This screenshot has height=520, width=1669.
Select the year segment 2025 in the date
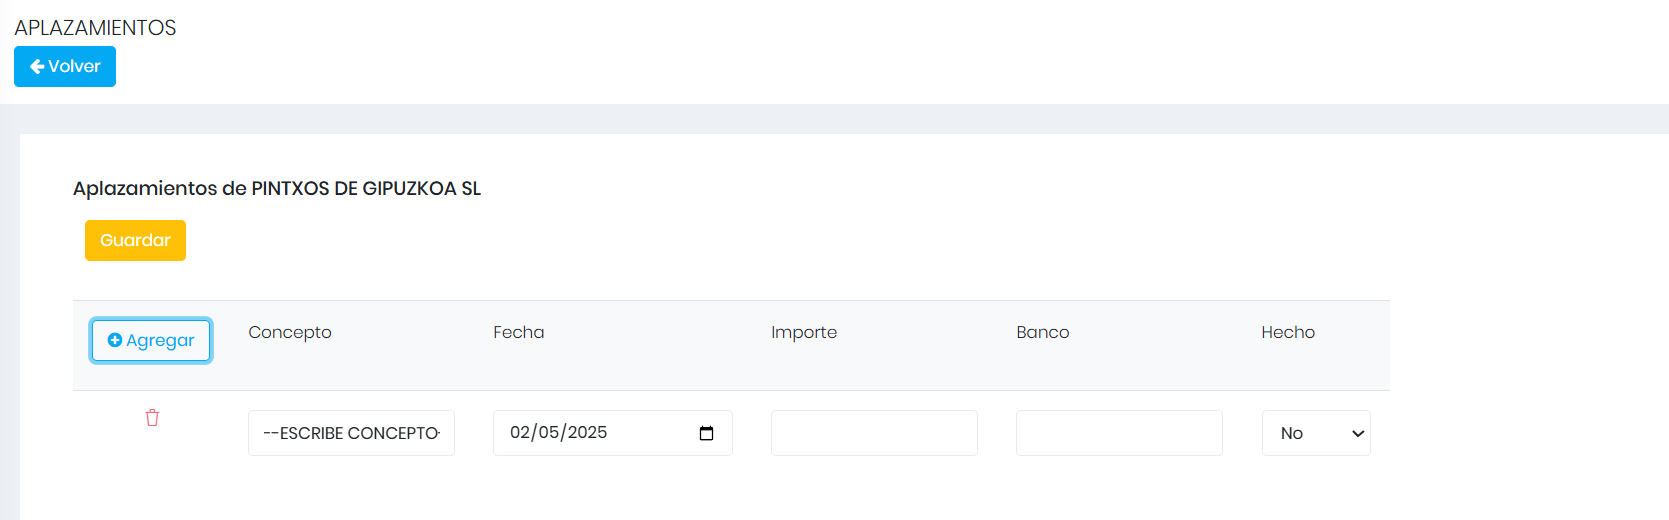(x=587, y=432)
